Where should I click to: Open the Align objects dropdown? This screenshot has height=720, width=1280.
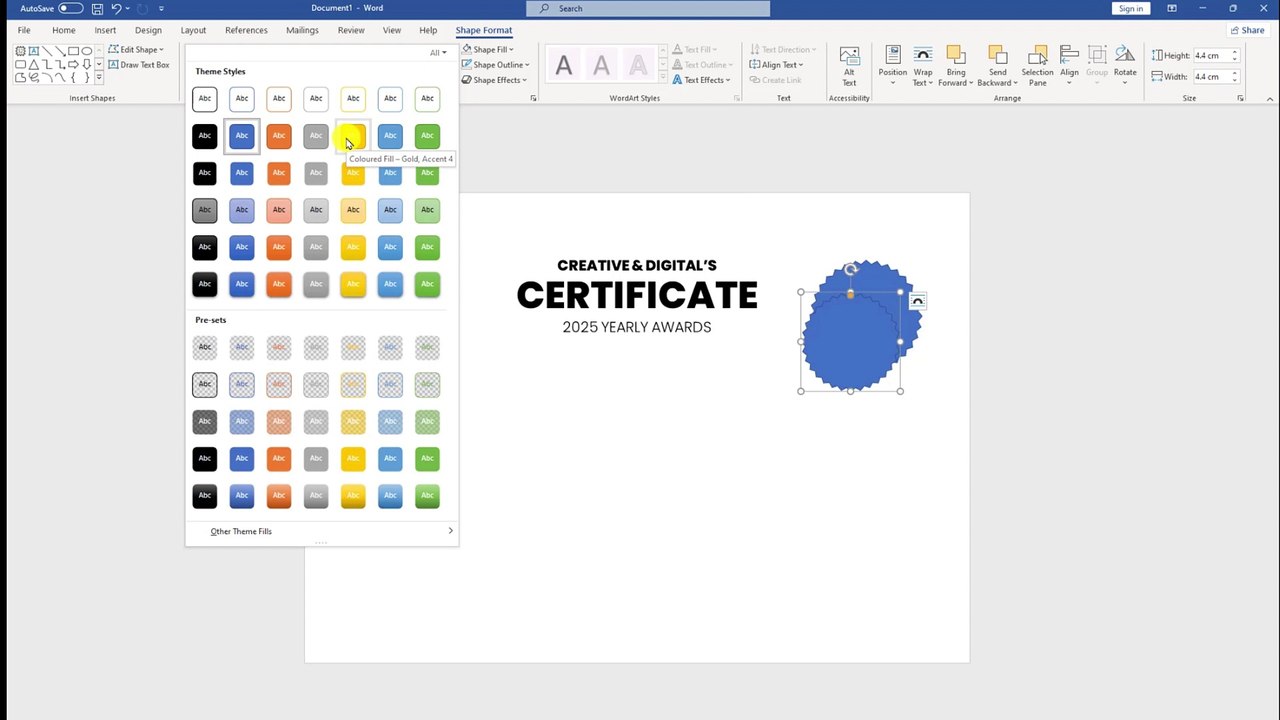pyautogui.click(x=1069, y=67)
